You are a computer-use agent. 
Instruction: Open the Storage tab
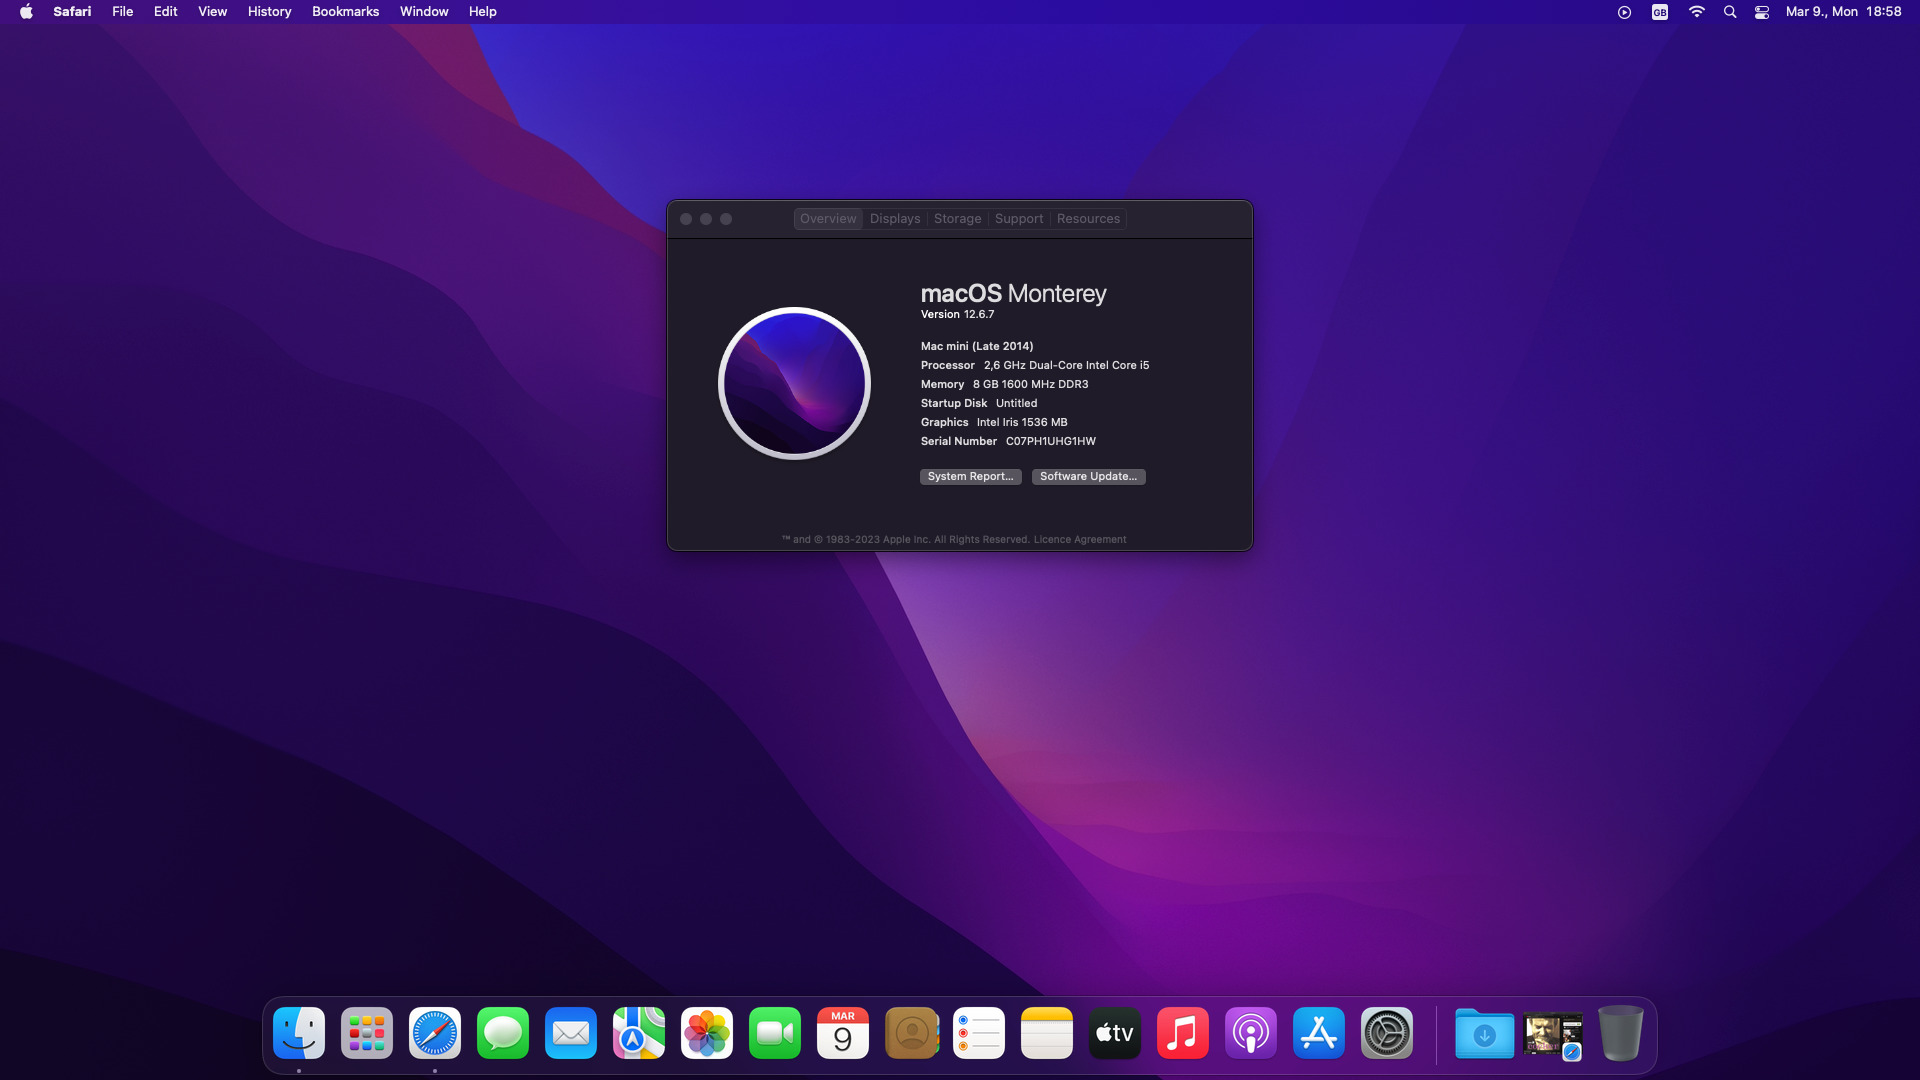pyautogui.click(x=957, y=218)
